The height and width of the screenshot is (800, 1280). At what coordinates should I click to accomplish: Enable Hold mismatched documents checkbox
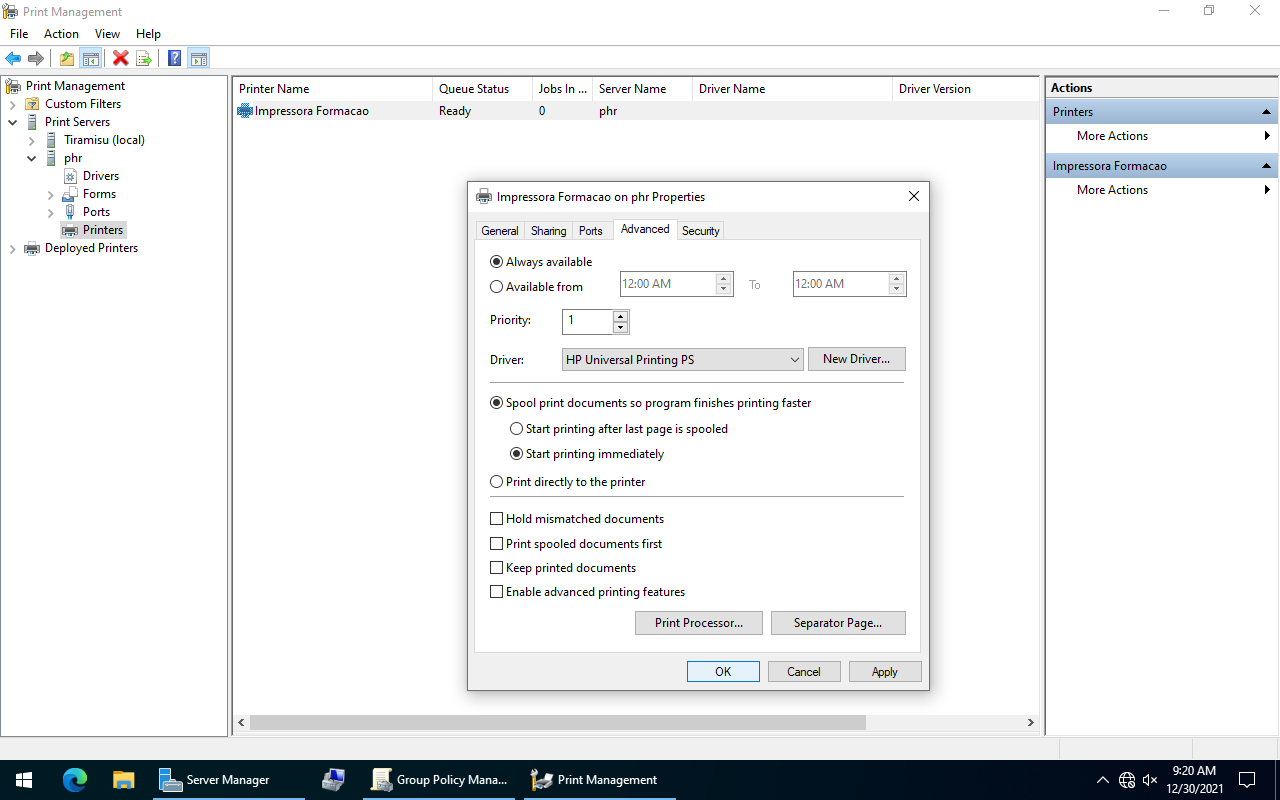point(497,519)
